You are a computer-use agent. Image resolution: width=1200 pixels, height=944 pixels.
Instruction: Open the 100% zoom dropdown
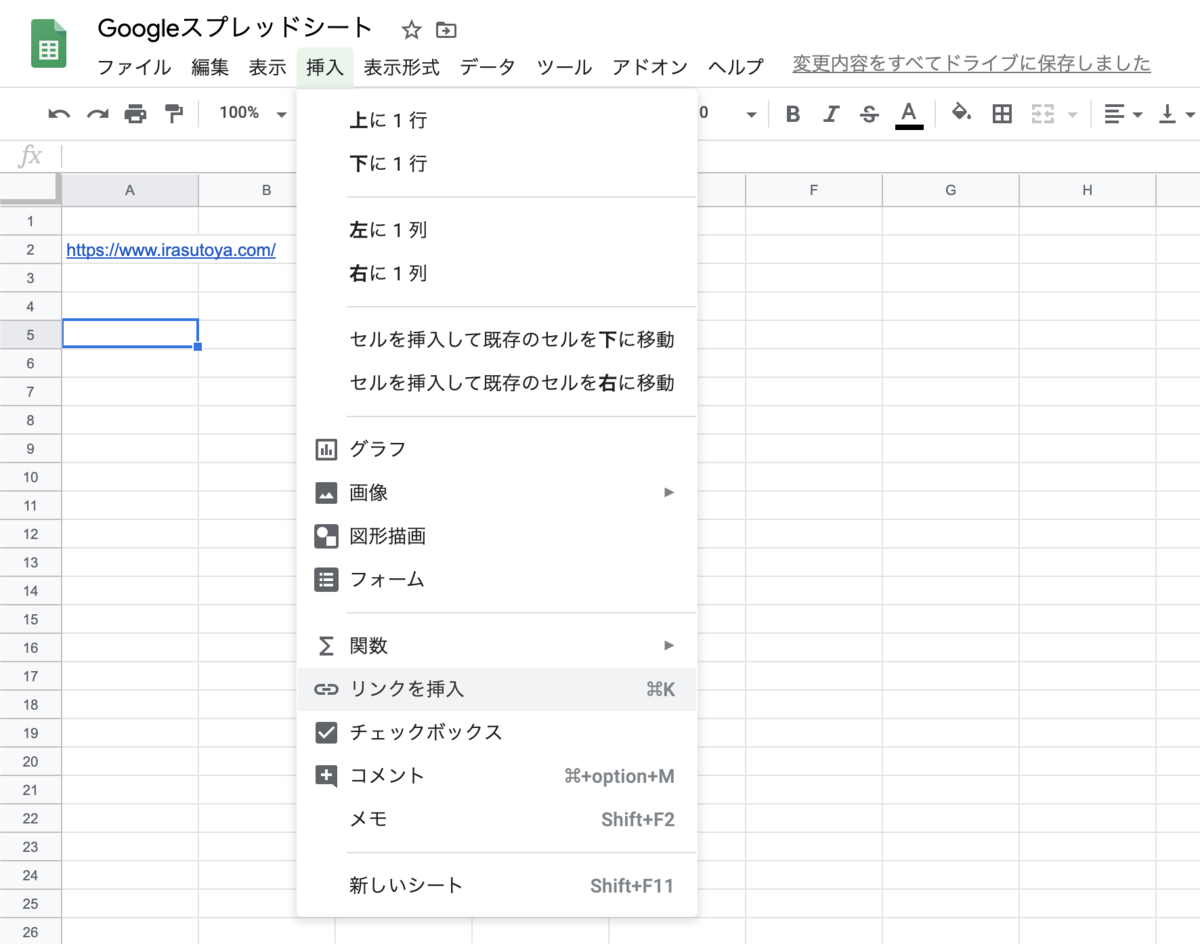coord(253,113)
